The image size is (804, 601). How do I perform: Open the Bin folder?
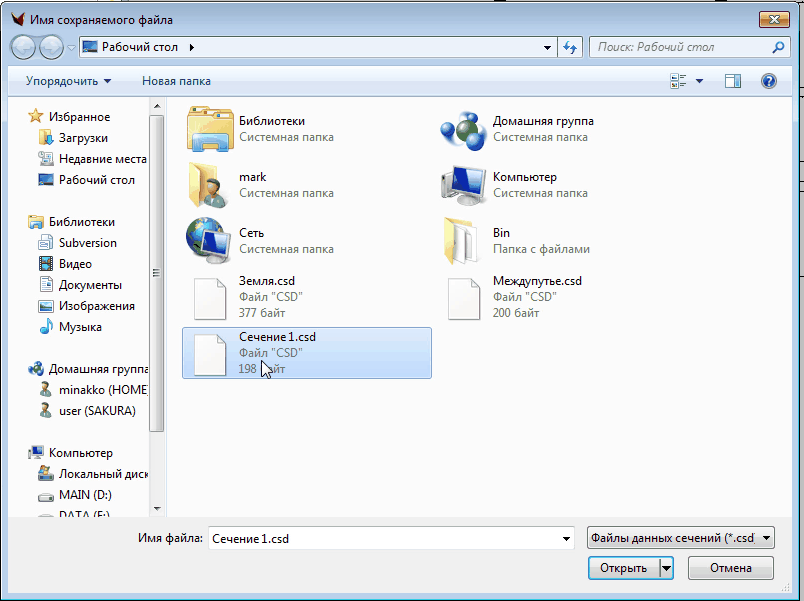tap(463, 241)
